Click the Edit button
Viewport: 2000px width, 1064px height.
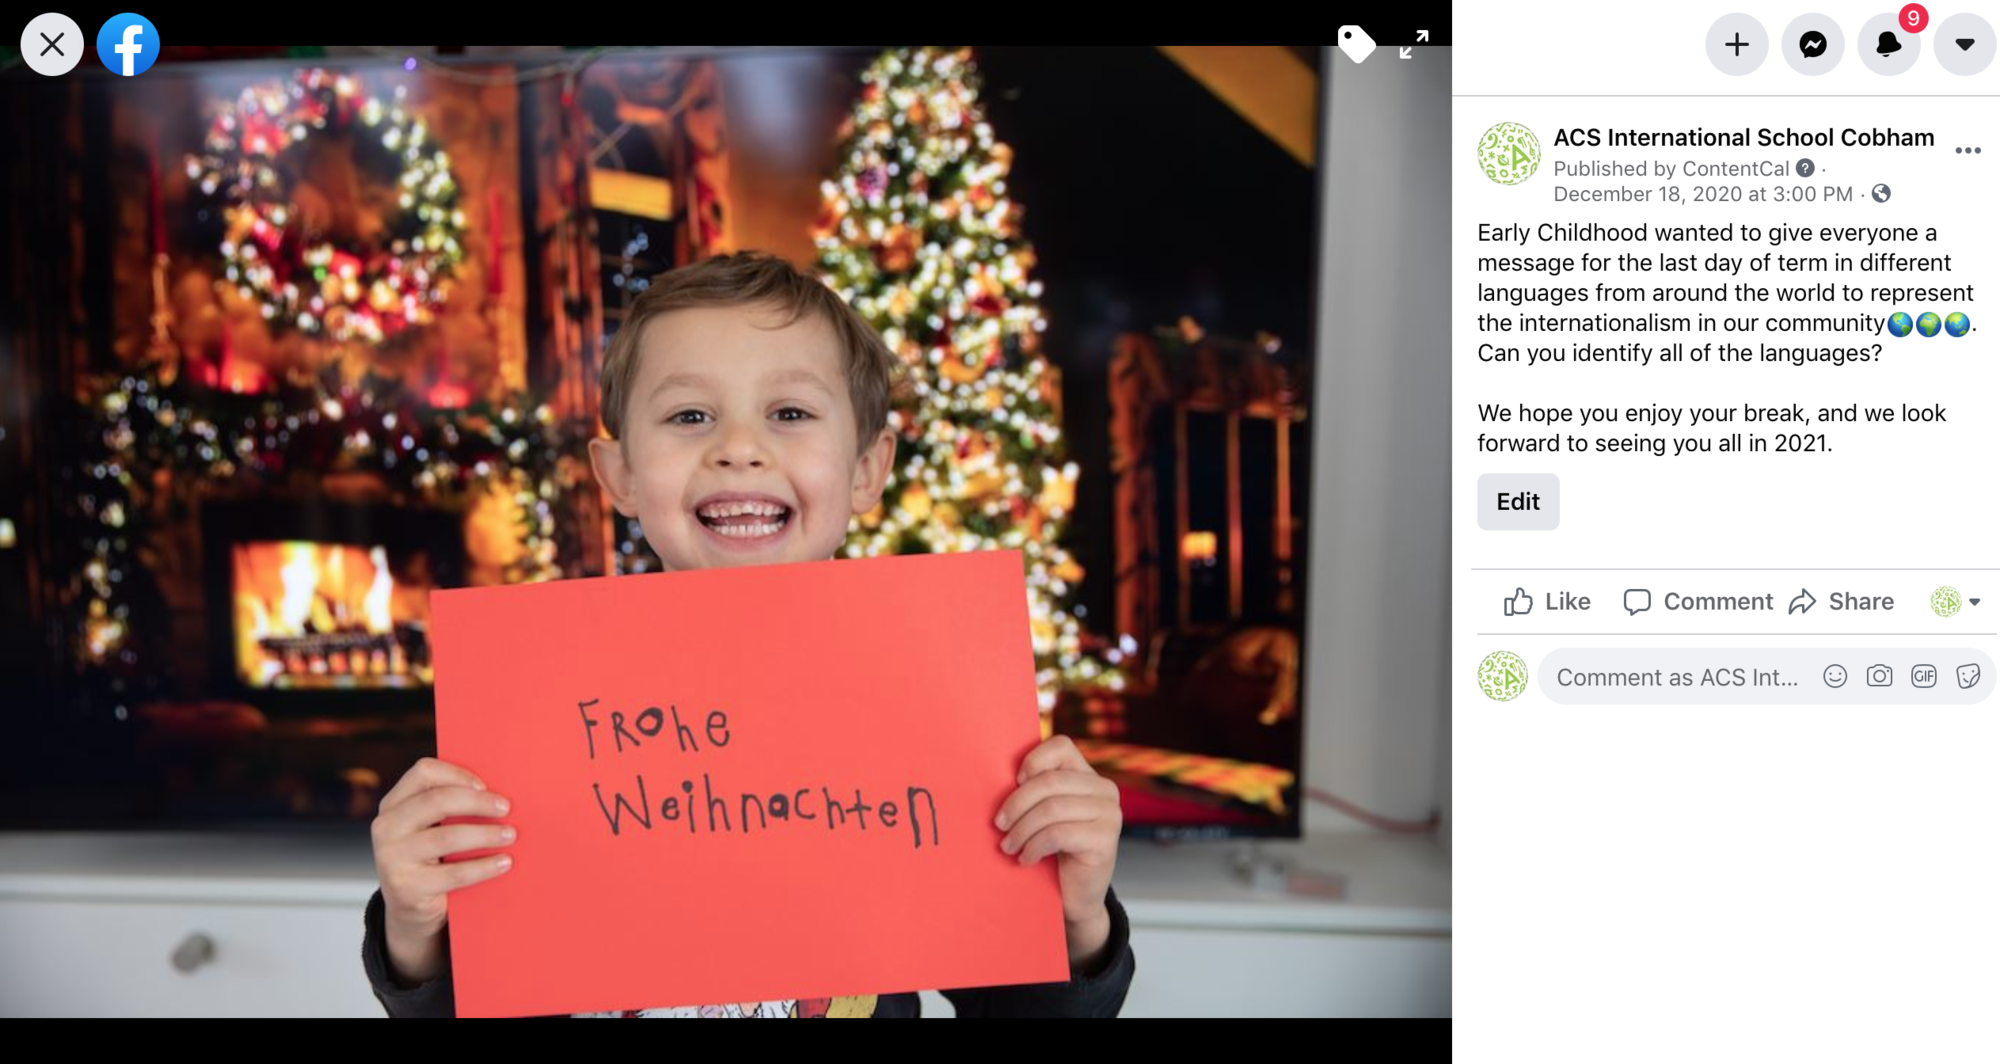click(x=1518, y=502)
